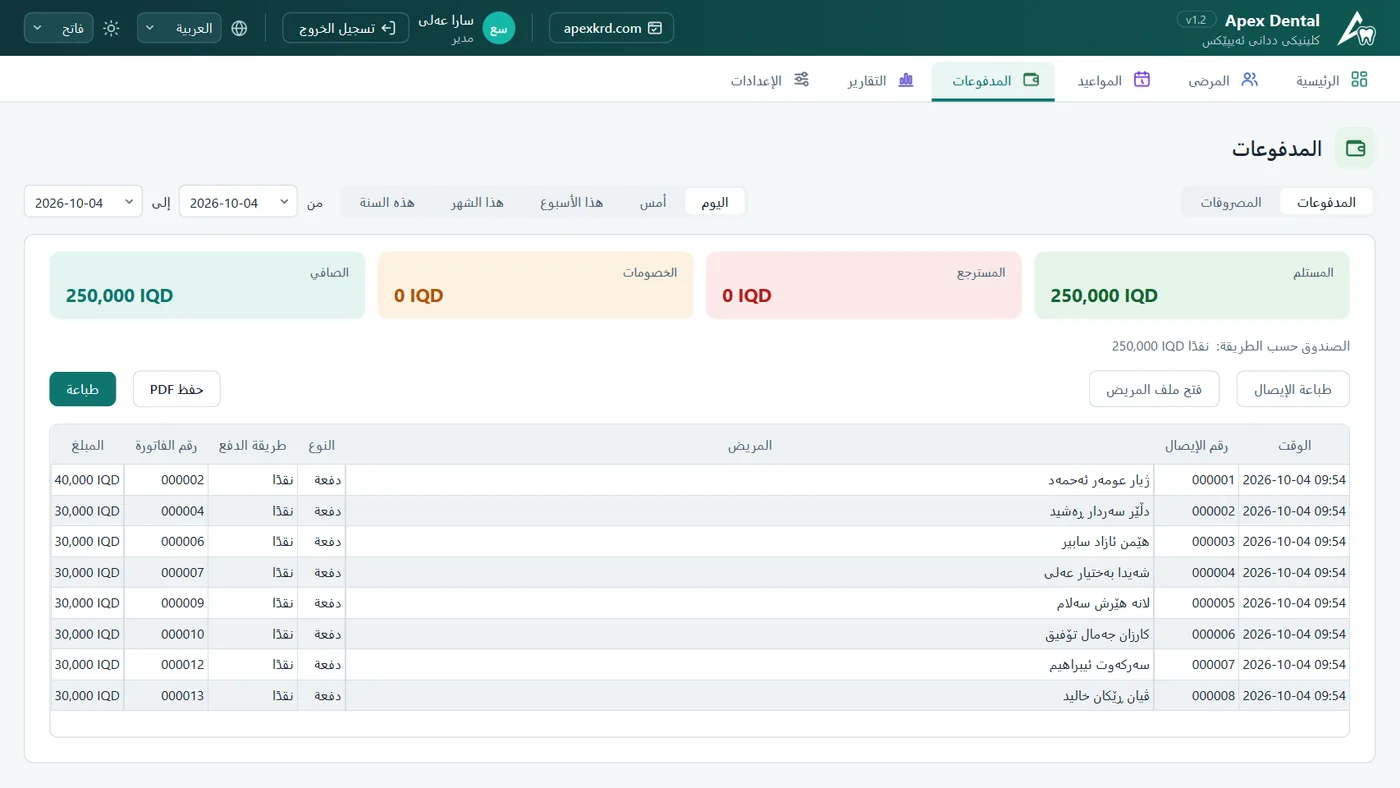1400x788 pixels.
Task: Expand the إلى end date dropdown
Action: (83, 203)
